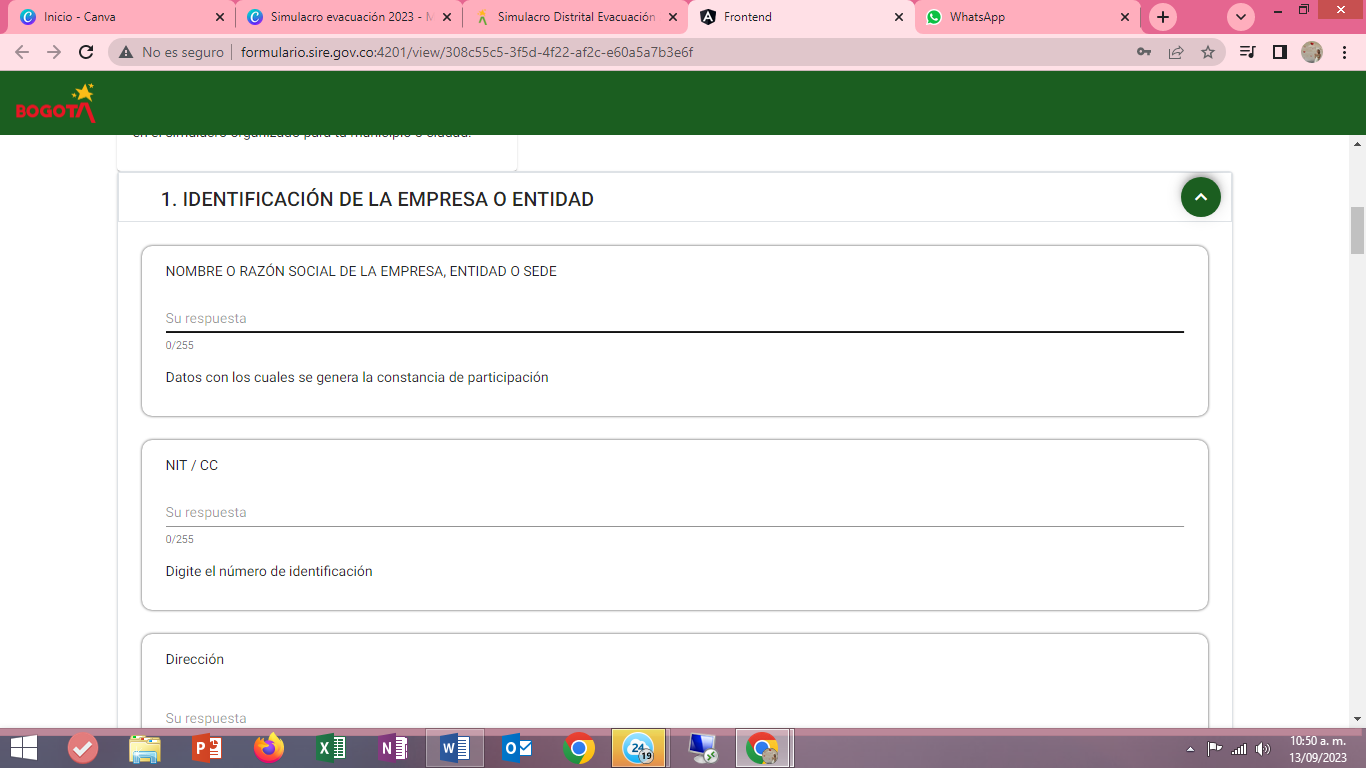Open a new browser tab
The image size is (1366, 768).
1162,17
